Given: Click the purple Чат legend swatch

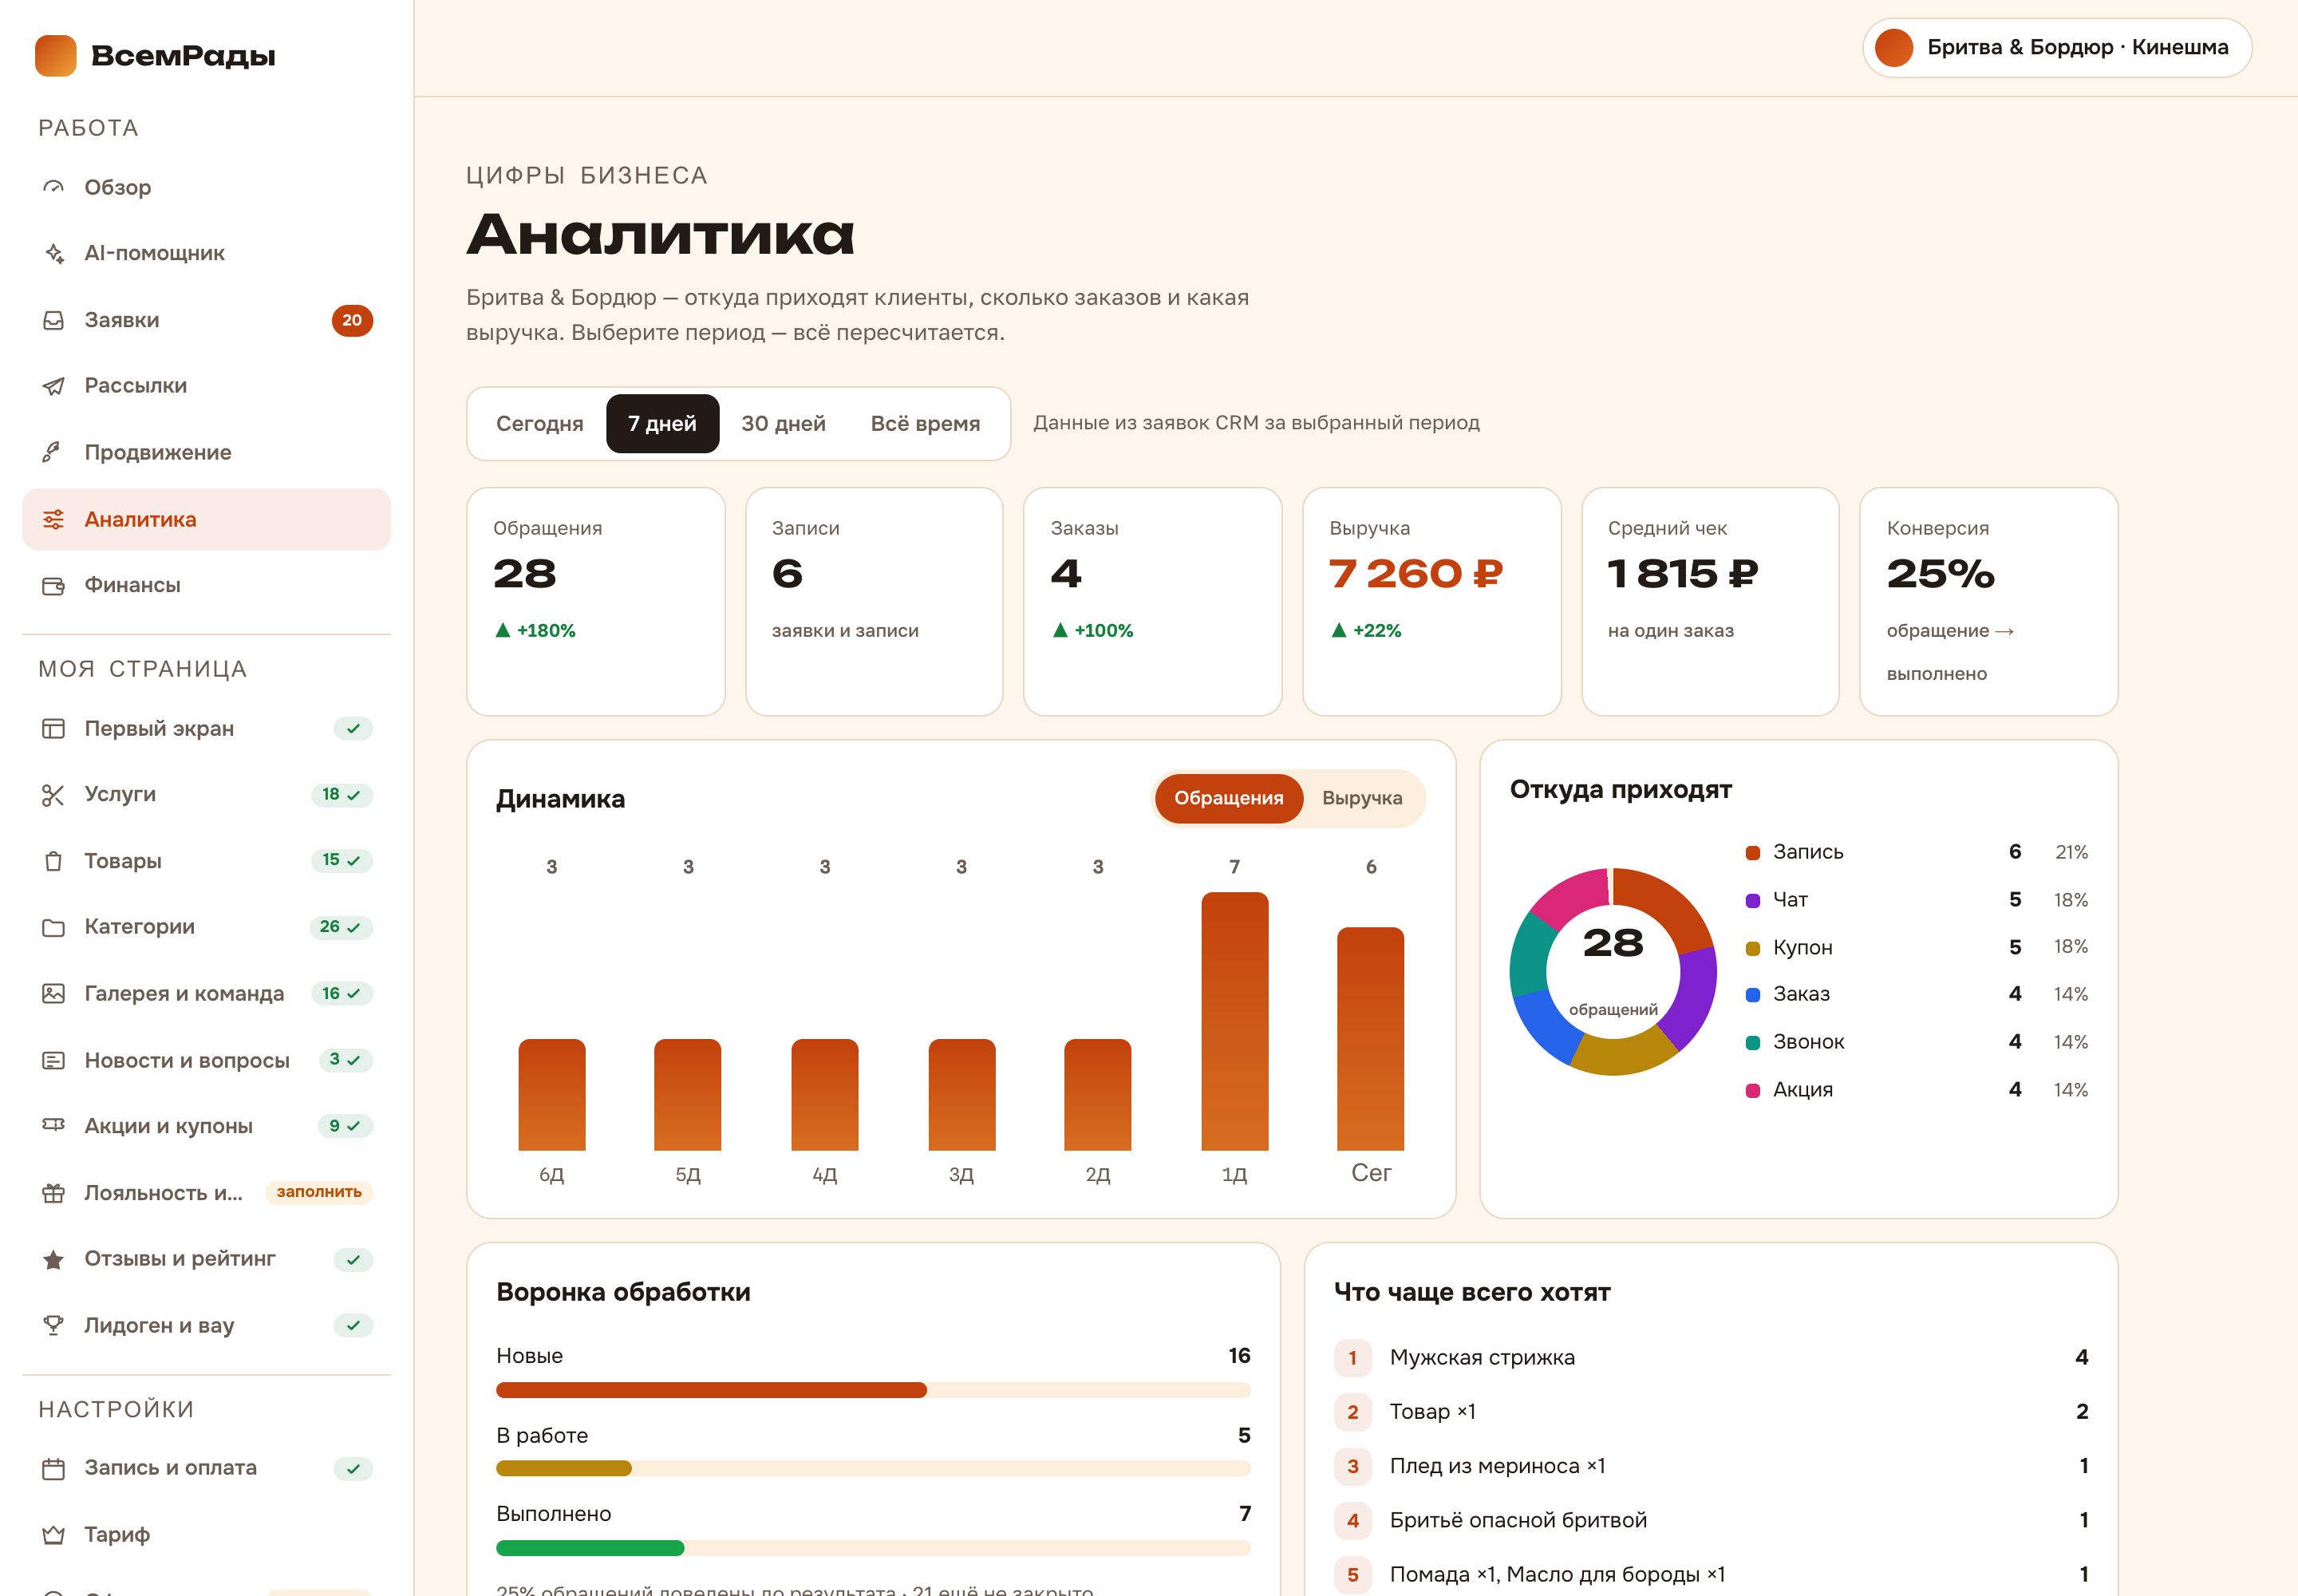Looking at the screenshot, I should pos(1752,901).
